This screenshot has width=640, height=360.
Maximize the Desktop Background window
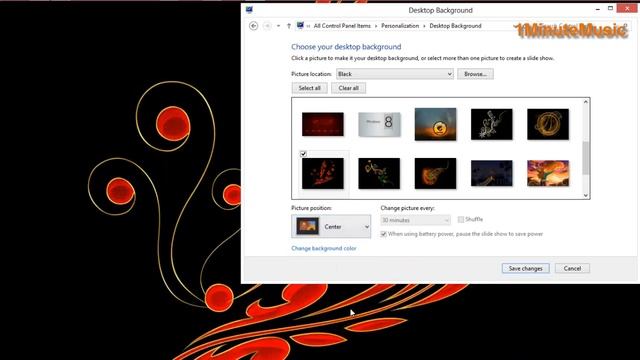610,9
